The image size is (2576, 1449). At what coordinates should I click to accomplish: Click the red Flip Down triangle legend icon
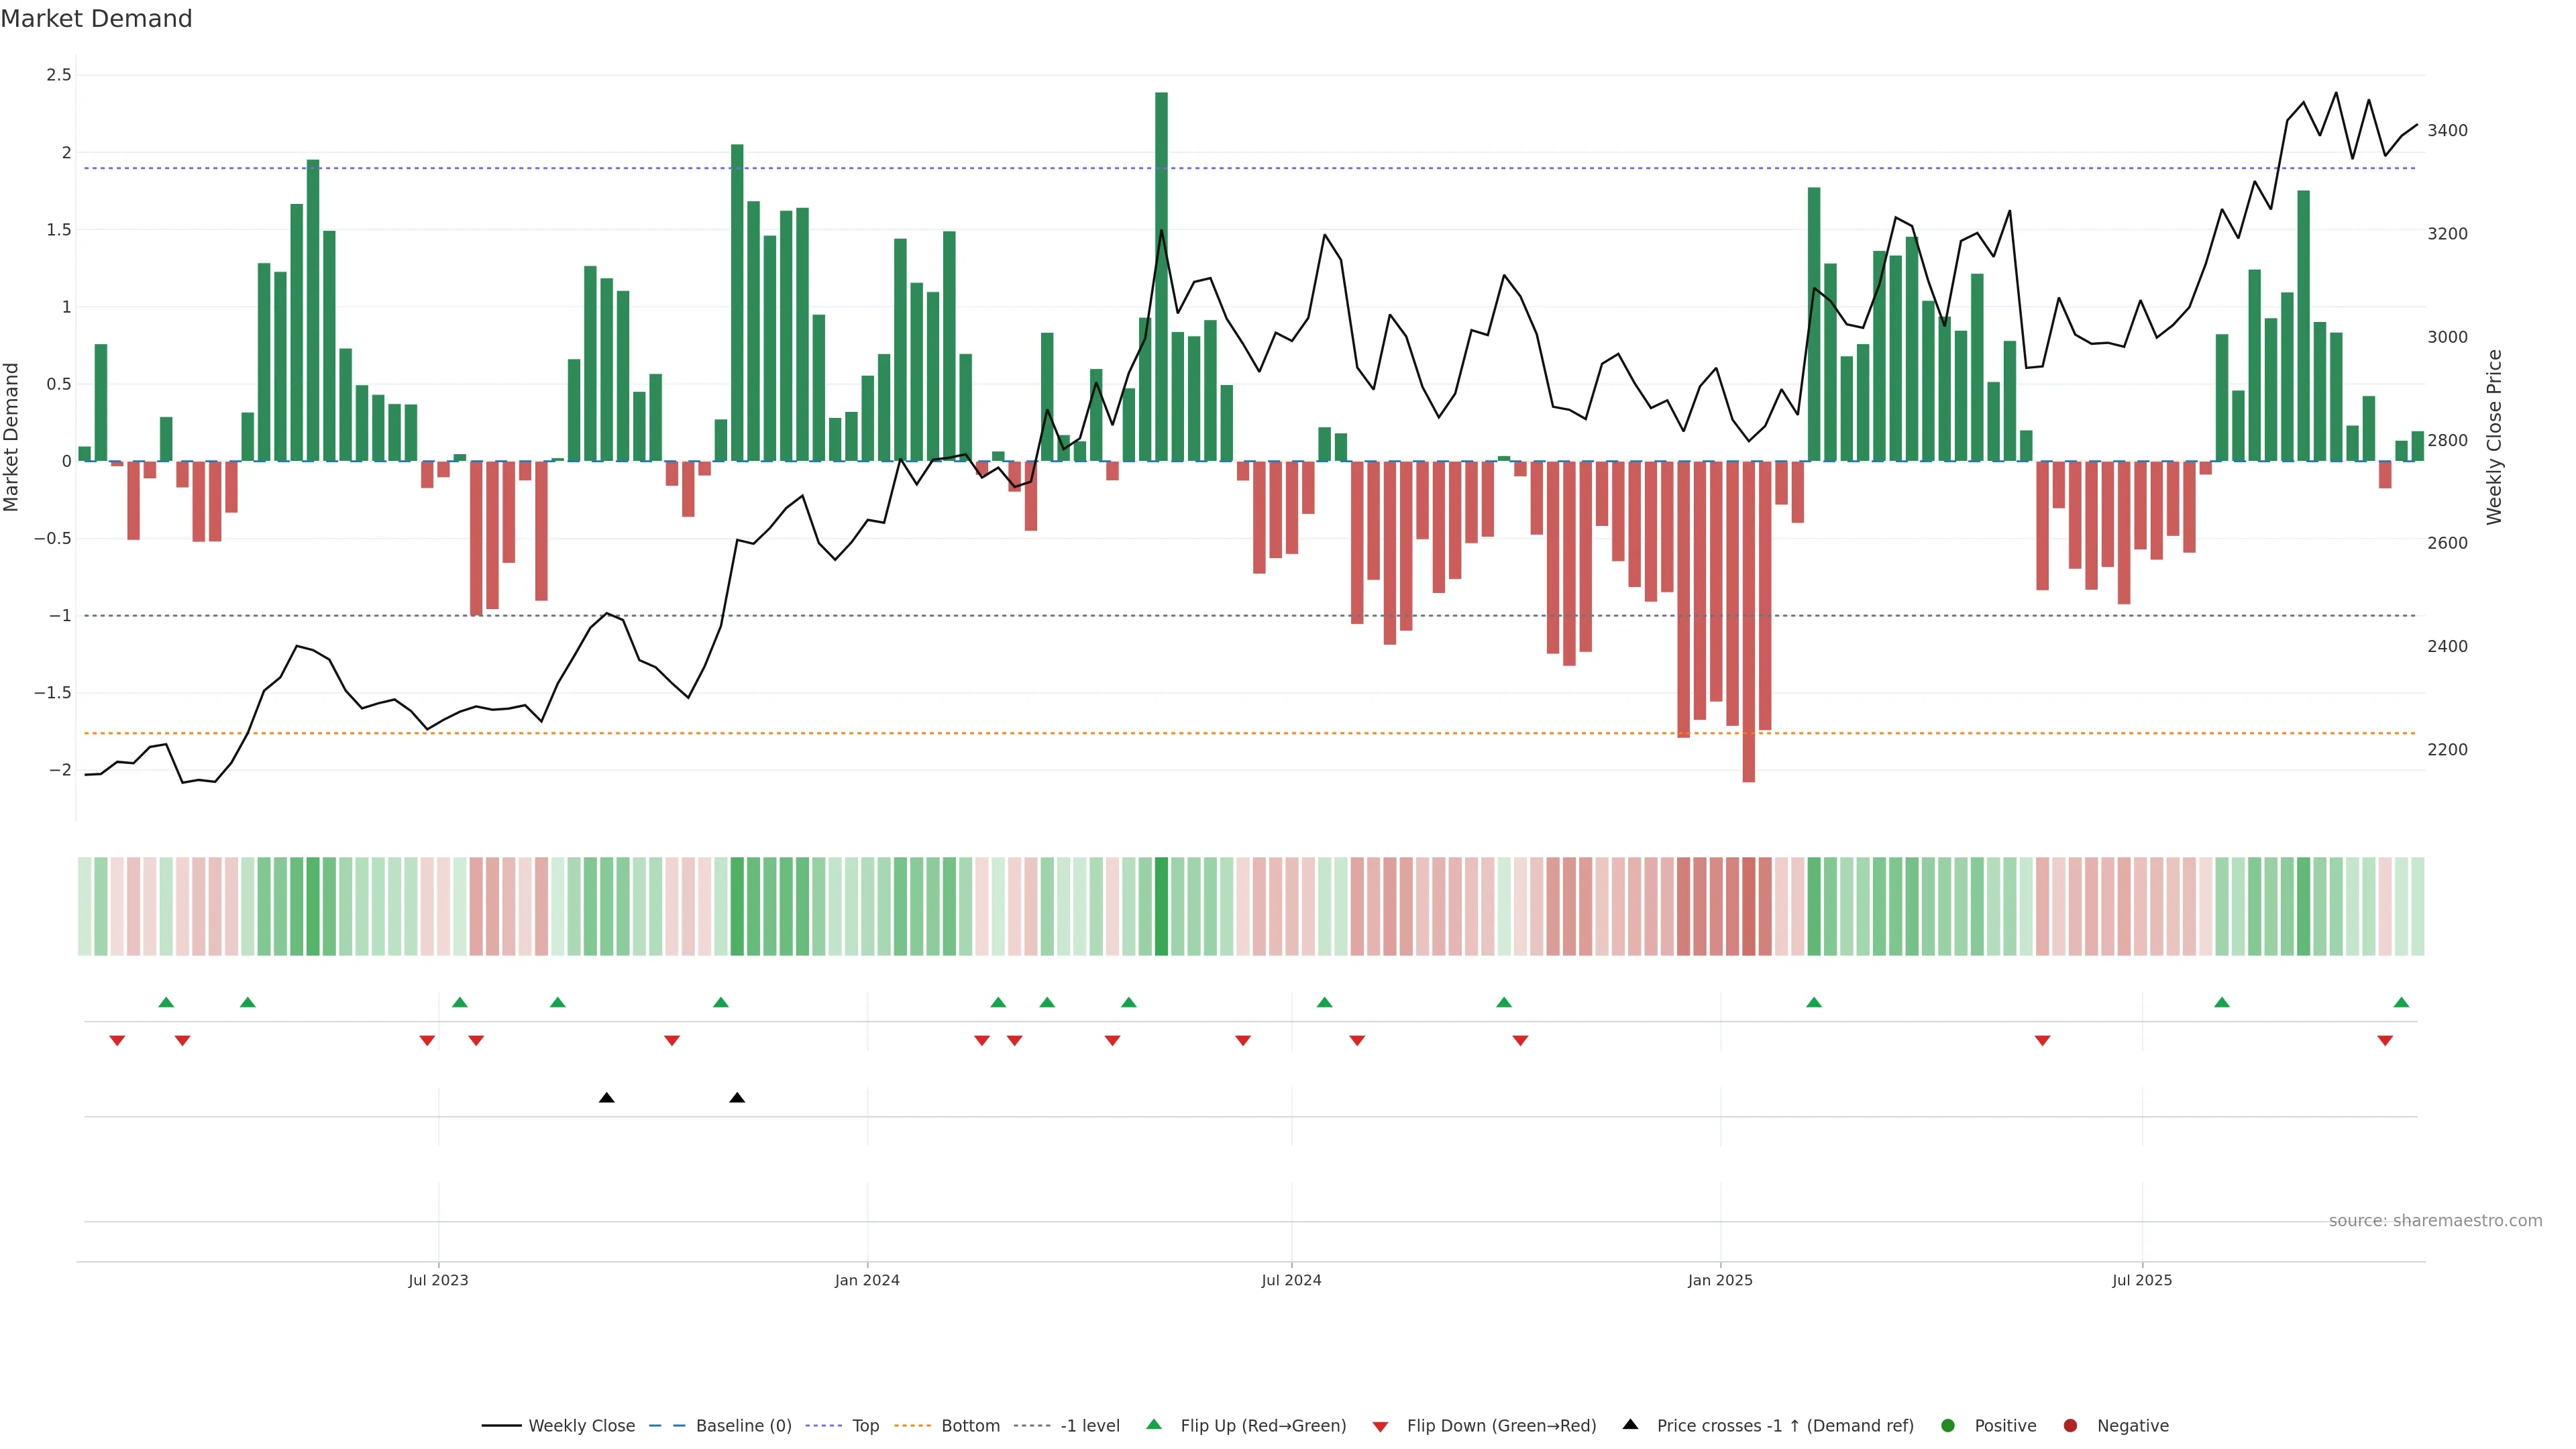click(x=1380, y=1426)
